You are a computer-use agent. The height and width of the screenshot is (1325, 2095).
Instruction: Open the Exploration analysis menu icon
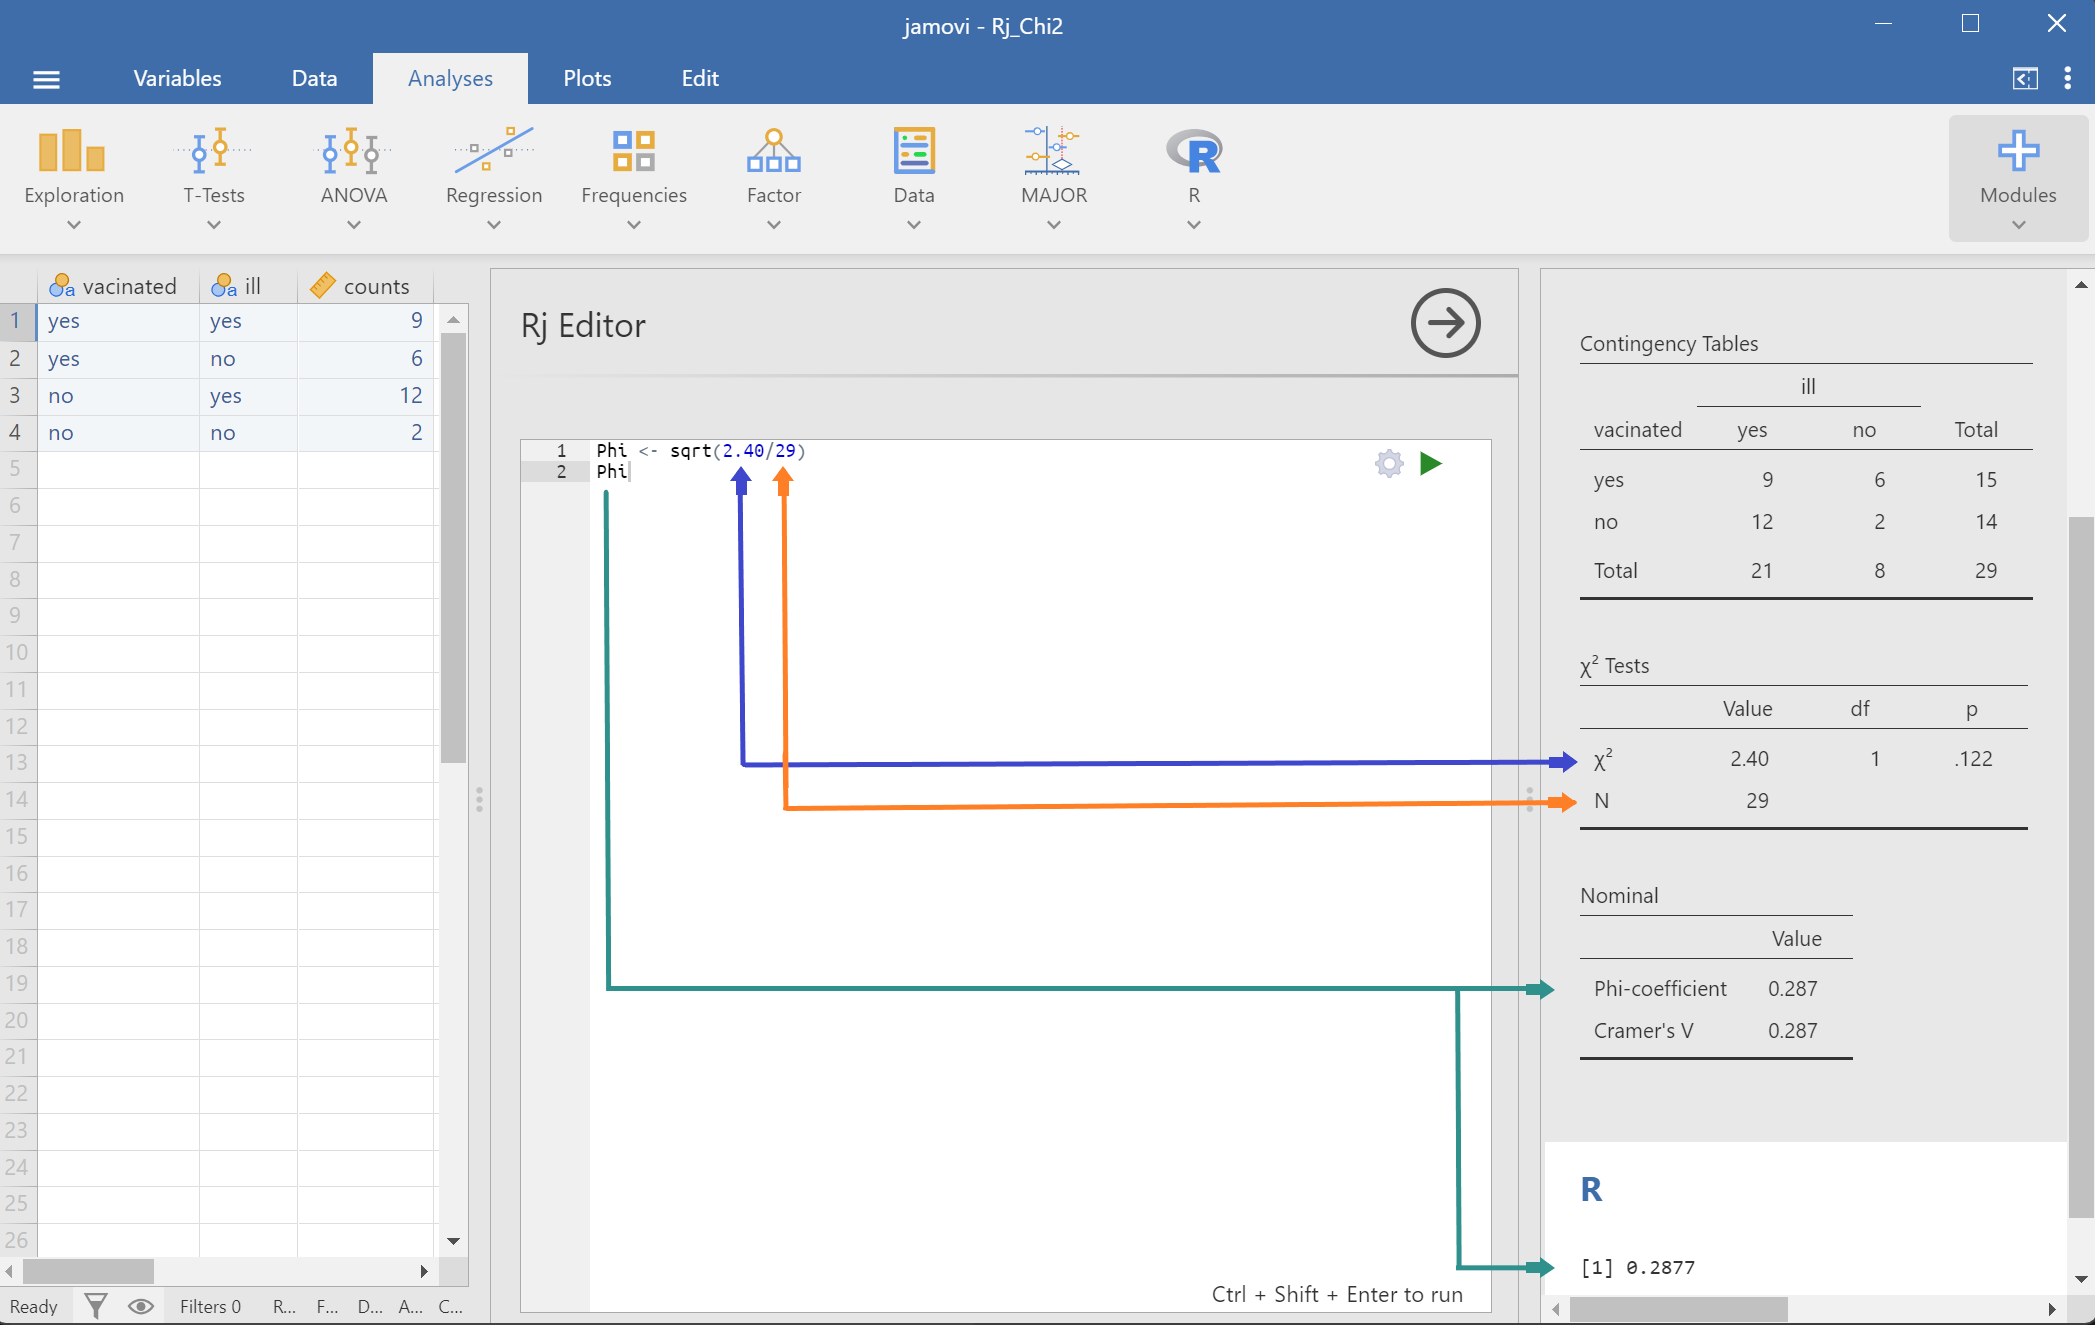coord(72,152)
